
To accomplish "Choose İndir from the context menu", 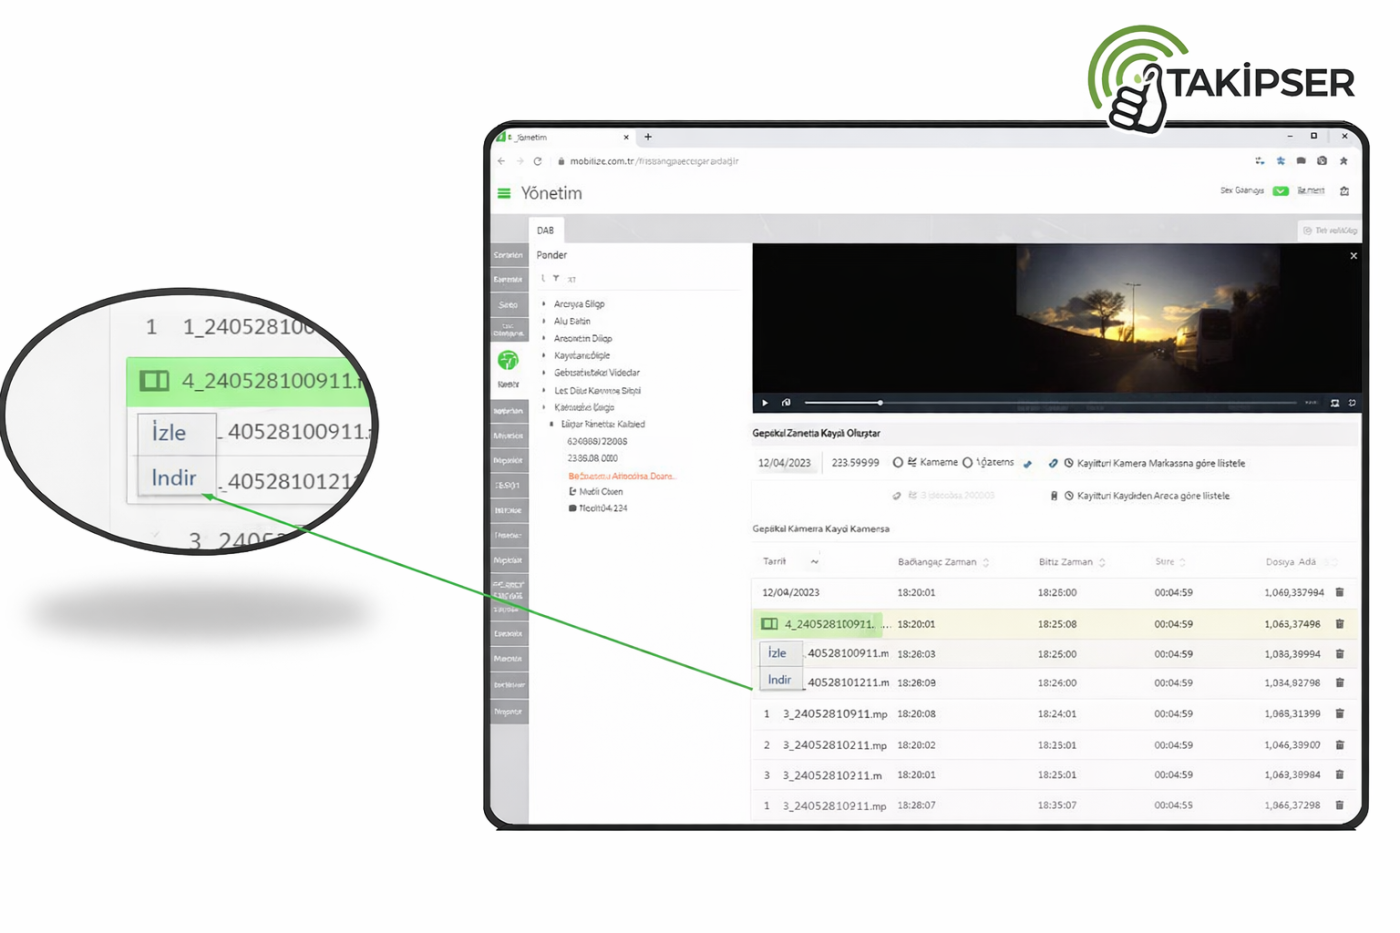I will coord(779,680).
